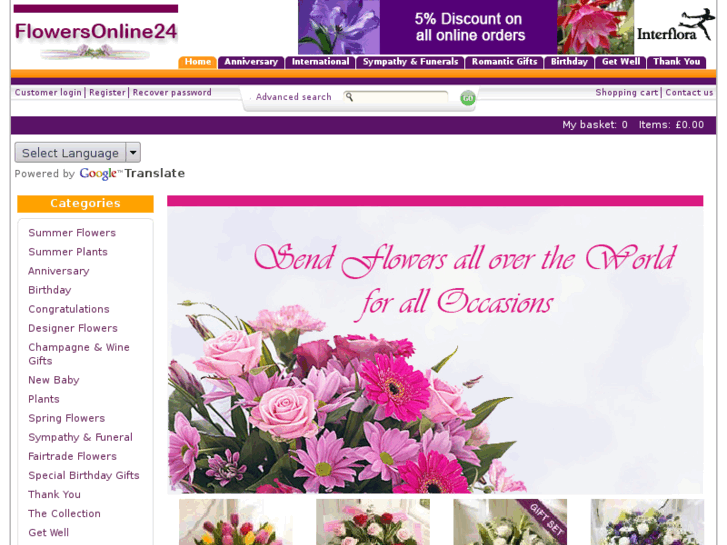Open the Get Well tab

point(621,62)
